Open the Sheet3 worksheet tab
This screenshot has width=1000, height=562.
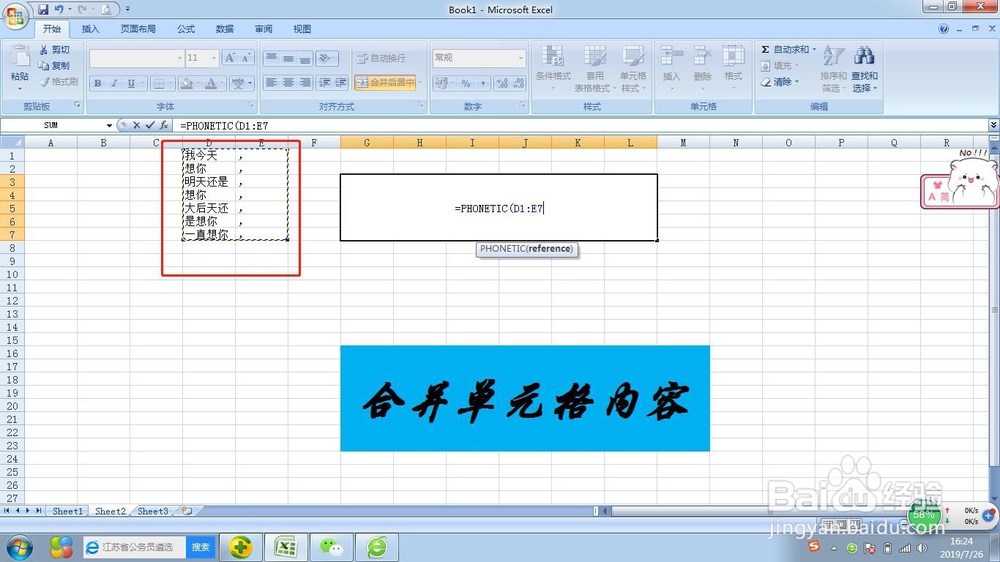click(x=153, y=511)
